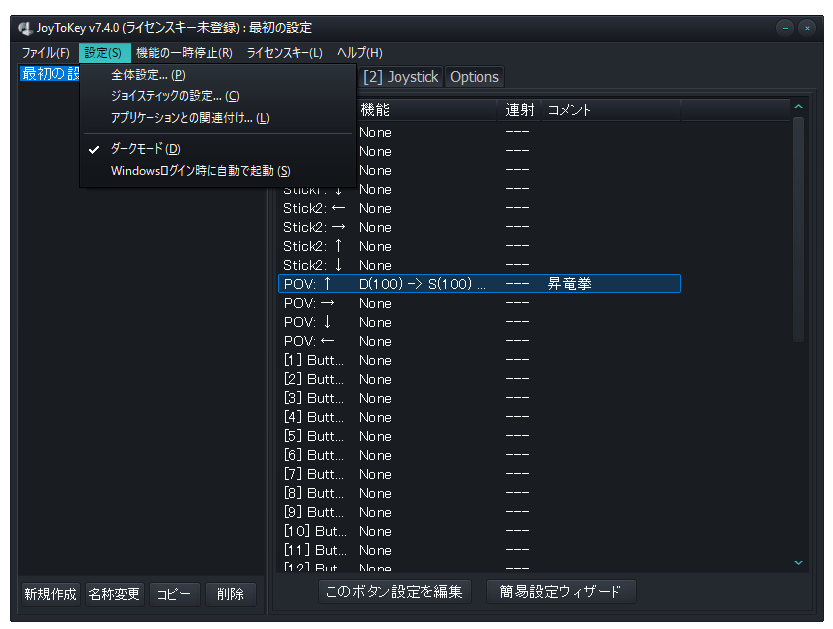Screen dimensions: 833x629
Task: Select the POV: → row
Action: [479, 303]
